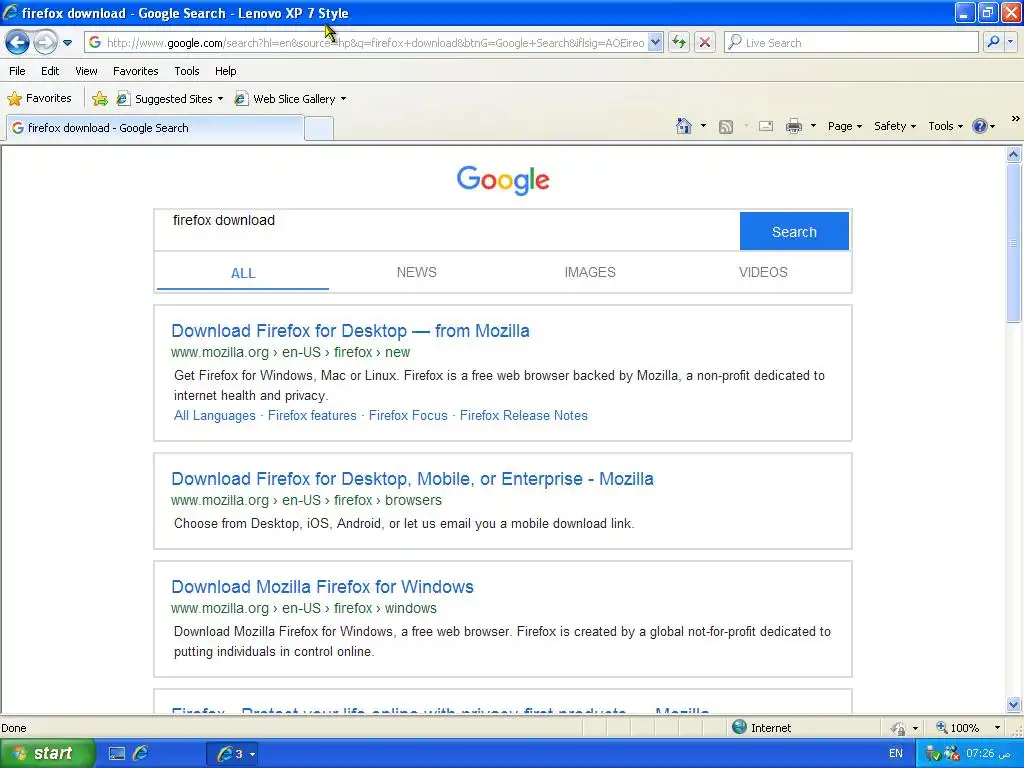Click the vertical scrollbar thumb

click(1014, 242)
